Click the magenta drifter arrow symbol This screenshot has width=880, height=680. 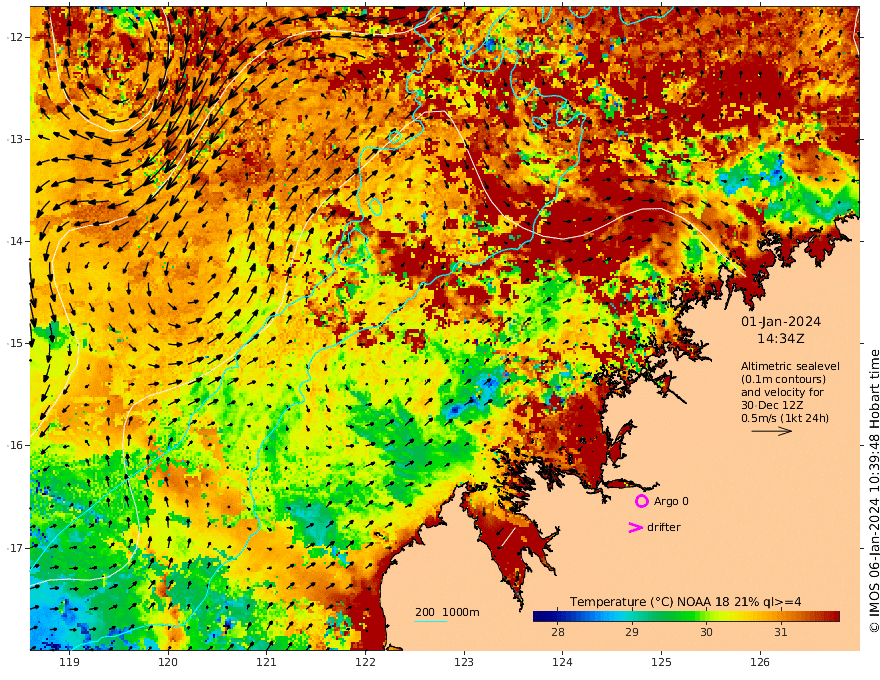click(x=635, y=527)
